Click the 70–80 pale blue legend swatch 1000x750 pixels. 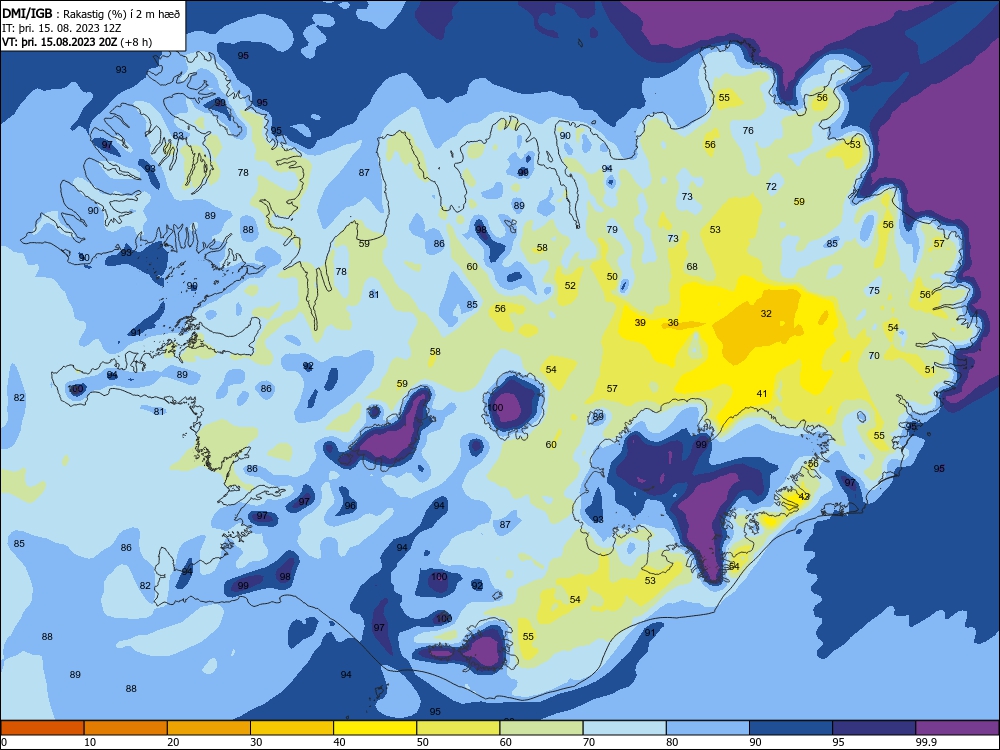(x=624, y=728)
